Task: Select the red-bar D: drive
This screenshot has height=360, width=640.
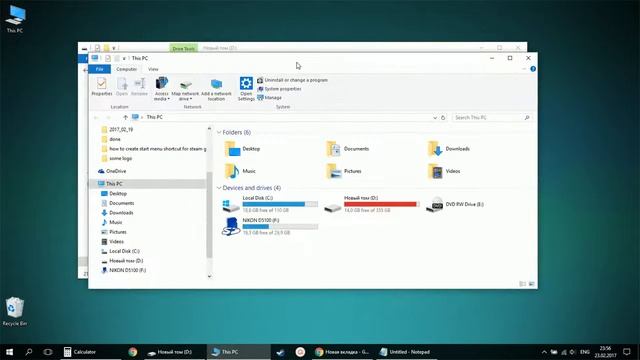Action: (x=371, y=204)
